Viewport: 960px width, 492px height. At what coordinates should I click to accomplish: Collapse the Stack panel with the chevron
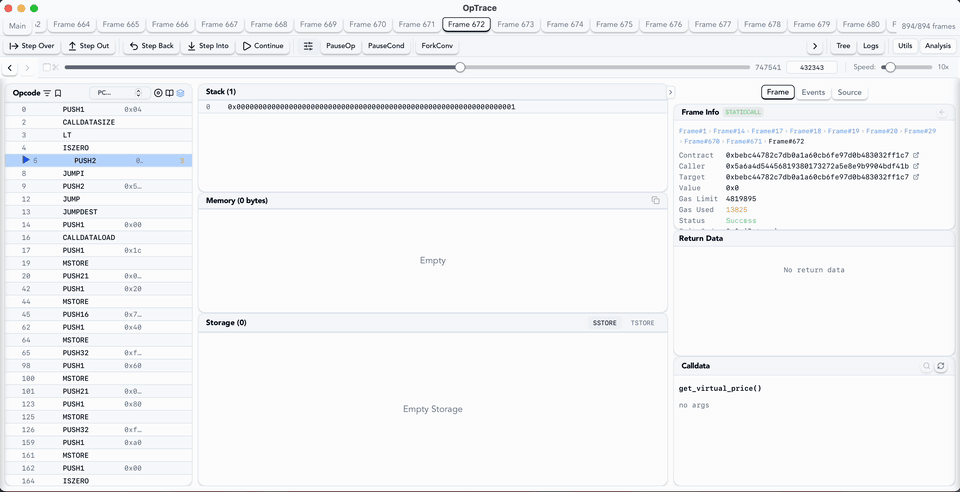[x=670, y=92]
